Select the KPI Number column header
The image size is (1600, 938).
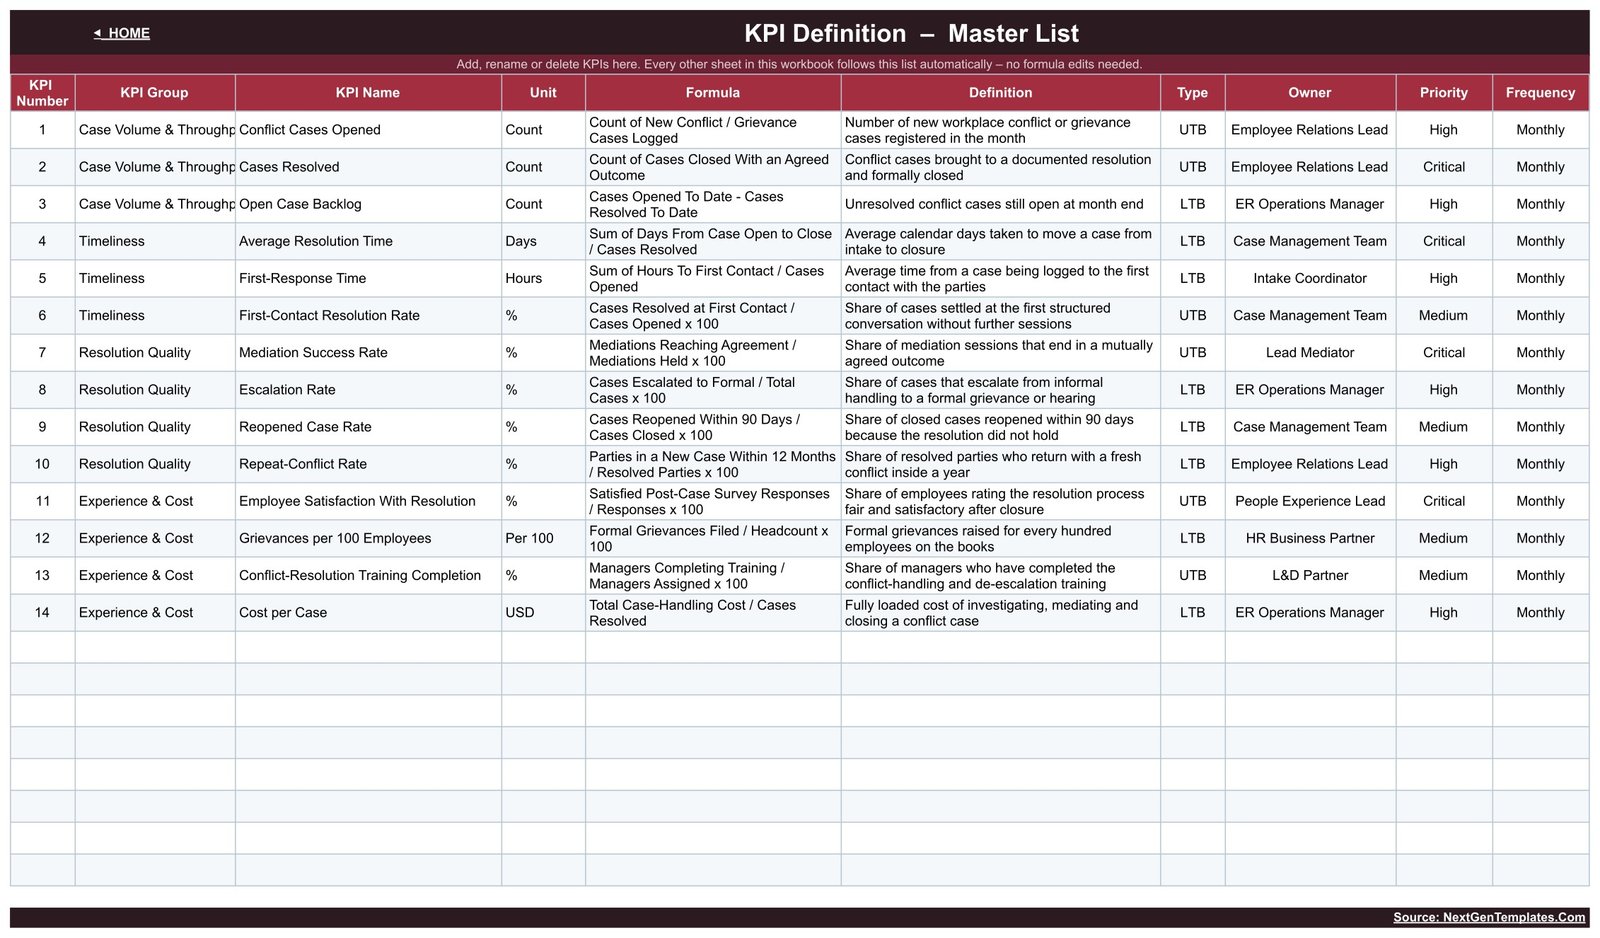pyautogui.click(x=42, y=93)
